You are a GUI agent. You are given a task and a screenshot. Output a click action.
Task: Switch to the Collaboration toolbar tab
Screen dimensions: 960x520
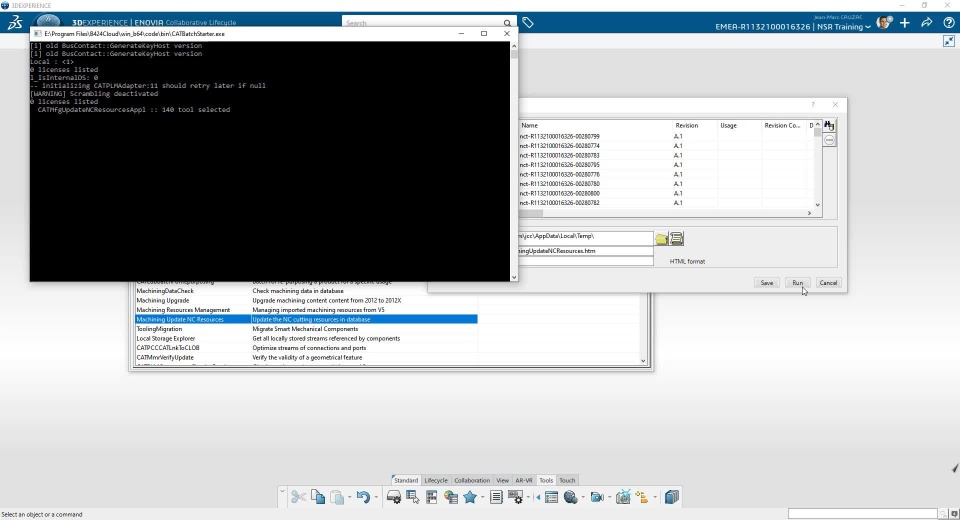click(x=472, y=480)
